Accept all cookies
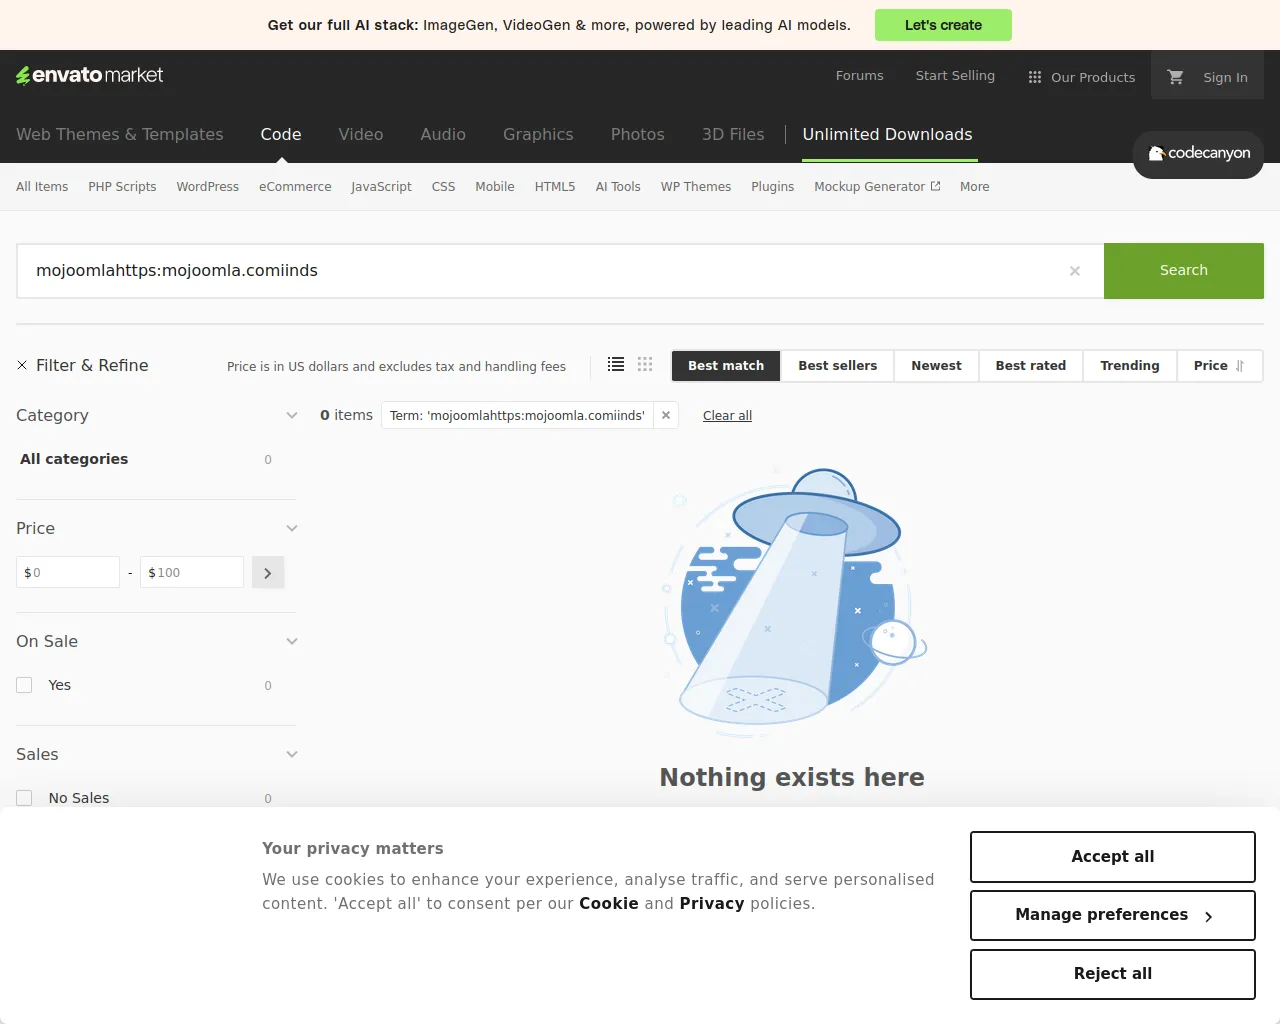This screenshot has height=1024, width=1280. point(1113,857)
